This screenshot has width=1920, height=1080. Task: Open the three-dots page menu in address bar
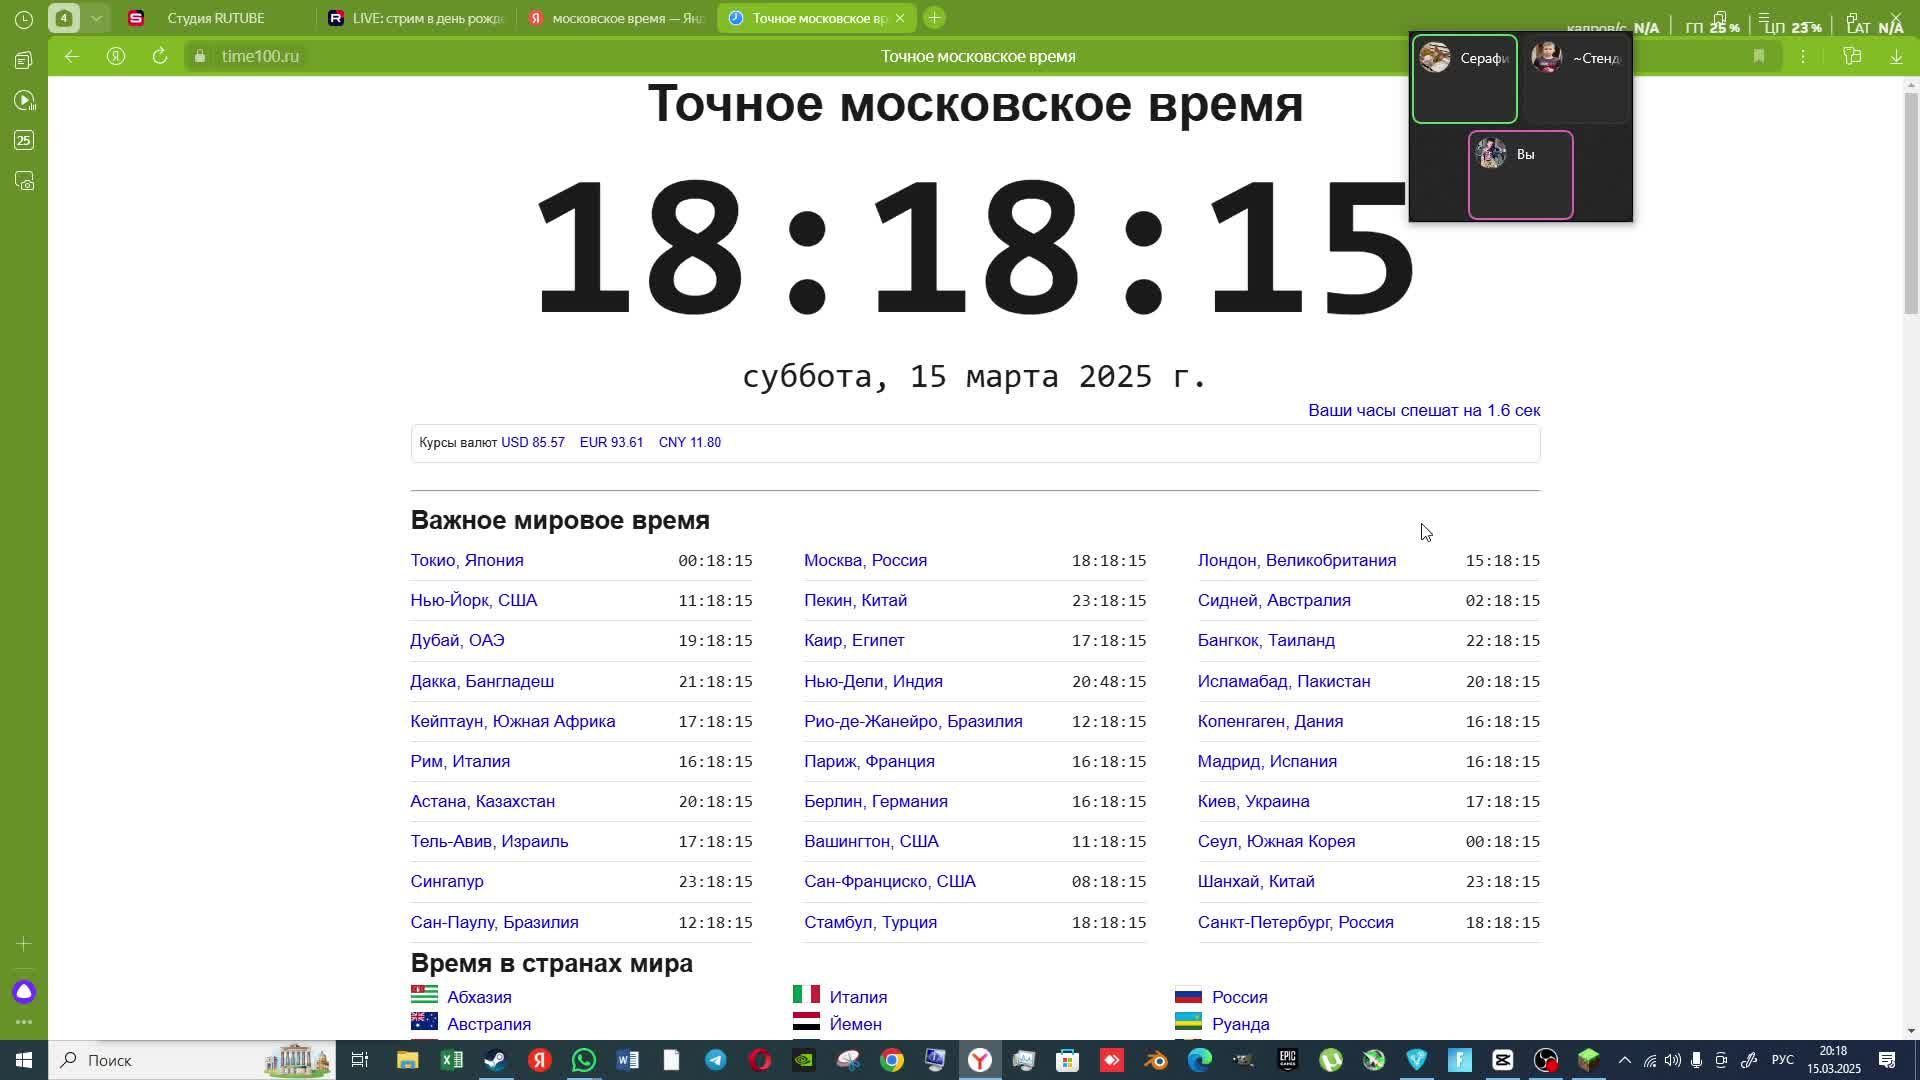[1803, 57]
